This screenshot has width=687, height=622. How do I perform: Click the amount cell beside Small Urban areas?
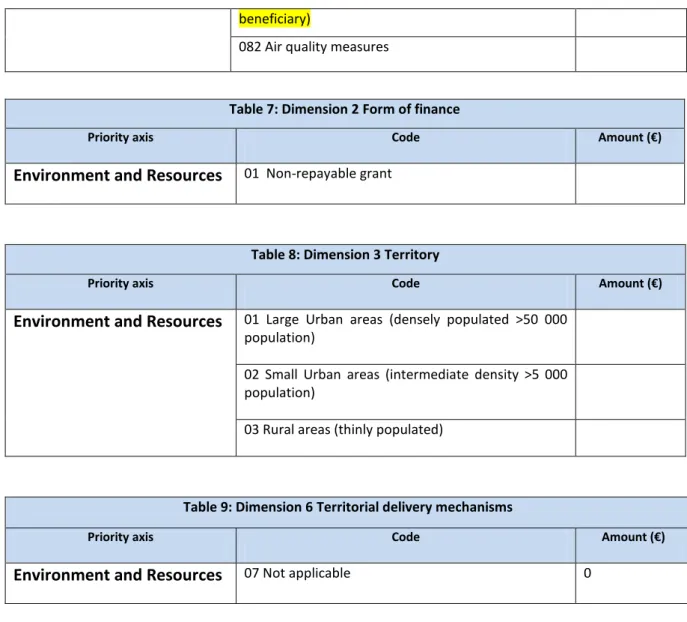click(x=630, y=392)
